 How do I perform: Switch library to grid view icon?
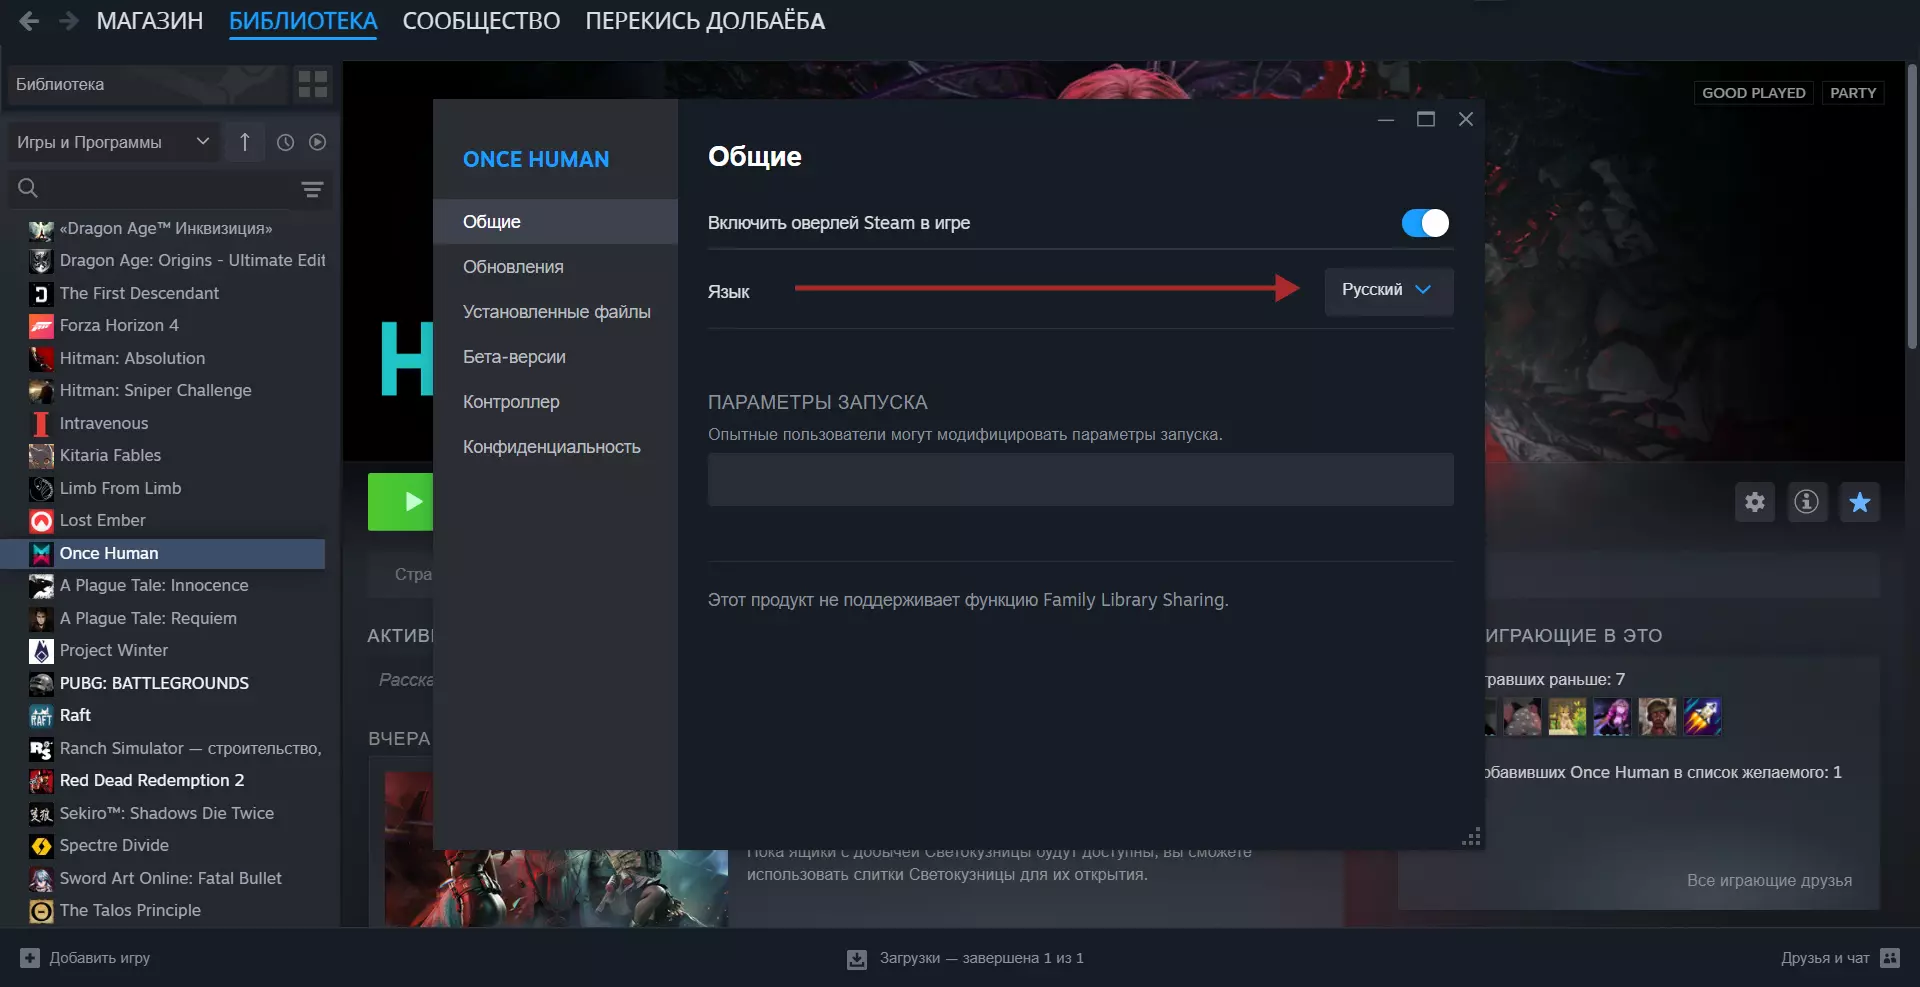click(x=313, y=84)
